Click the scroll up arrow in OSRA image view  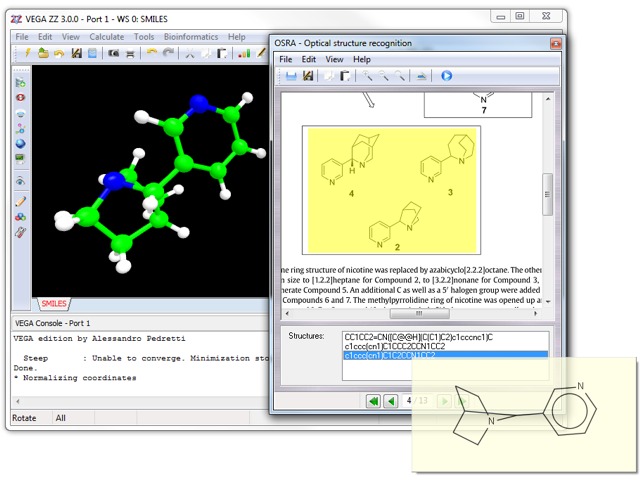[548, 99]
